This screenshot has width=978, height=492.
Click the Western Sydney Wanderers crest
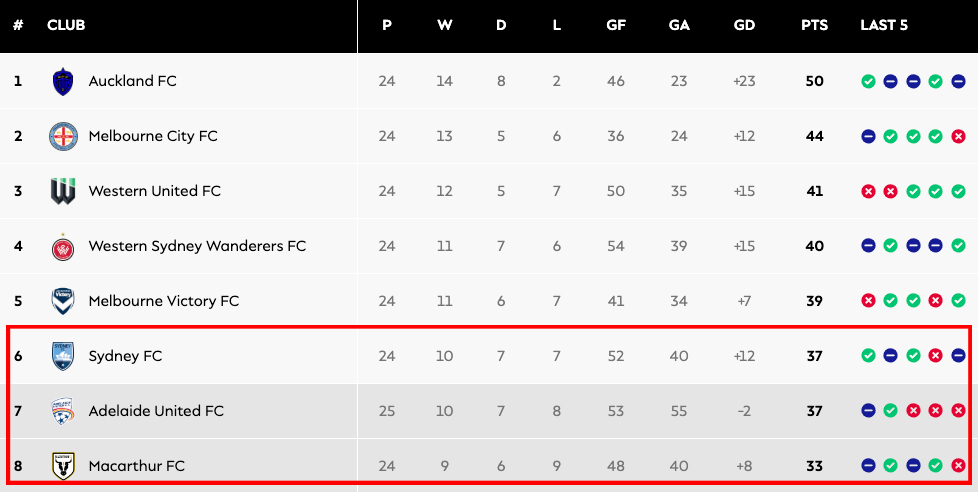[x=63, y=246]
